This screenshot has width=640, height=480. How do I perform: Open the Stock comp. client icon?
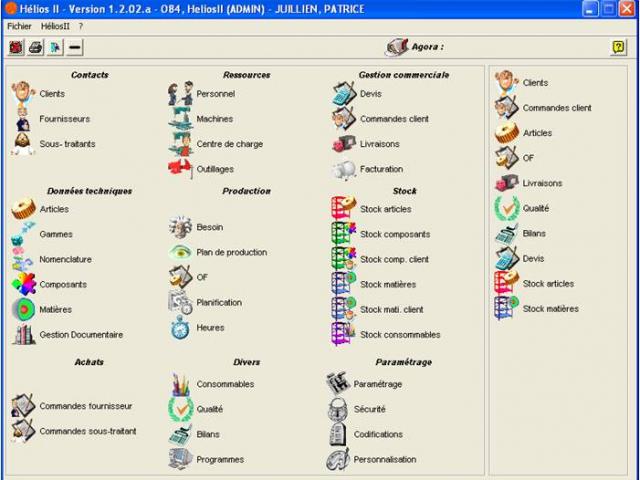(x=344, y=259)
